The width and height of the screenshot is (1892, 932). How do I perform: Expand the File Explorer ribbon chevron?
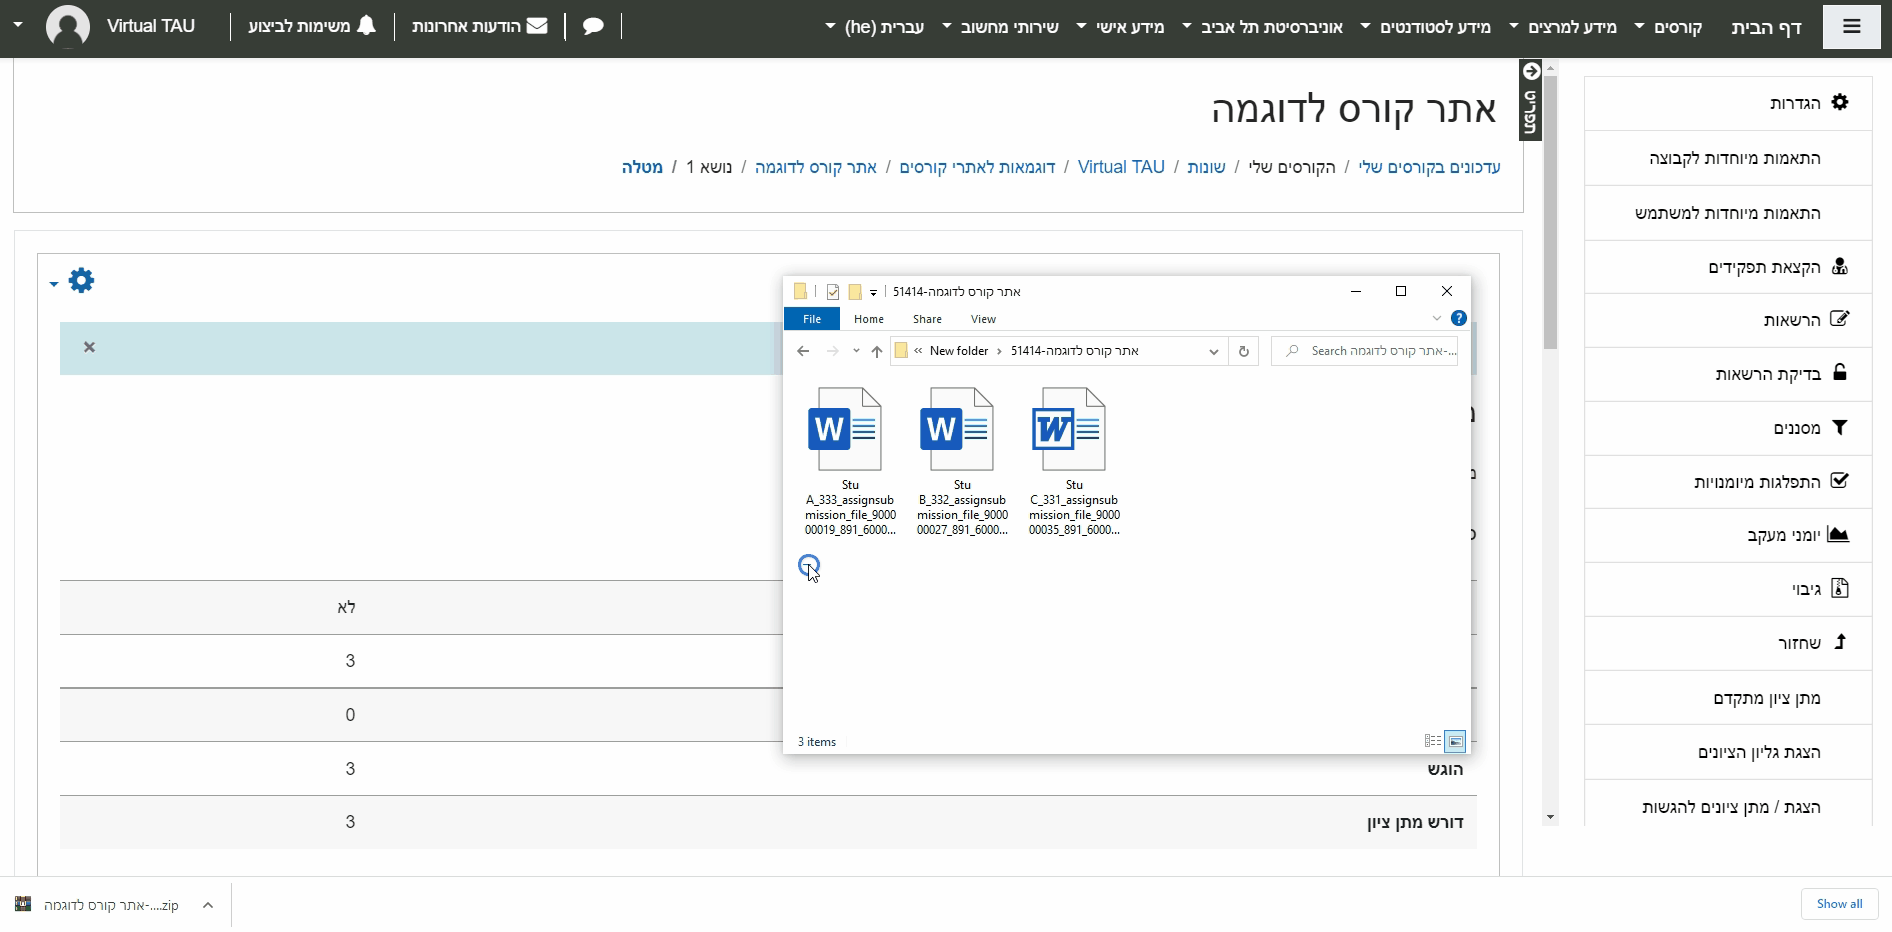click(1437, 318)
